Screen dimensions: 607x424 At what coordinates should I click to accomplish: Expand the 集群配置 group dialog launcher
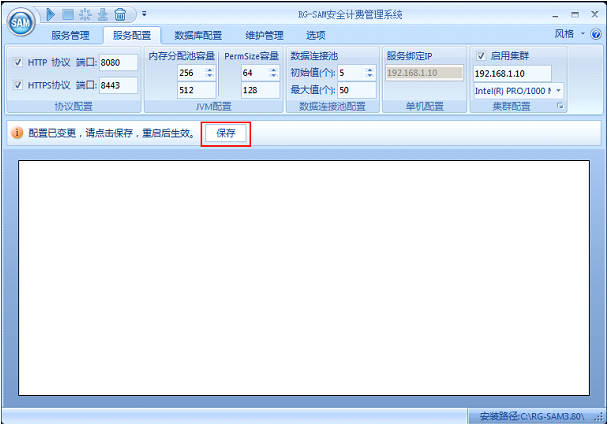pyautogui.click(x=560, y=106)
